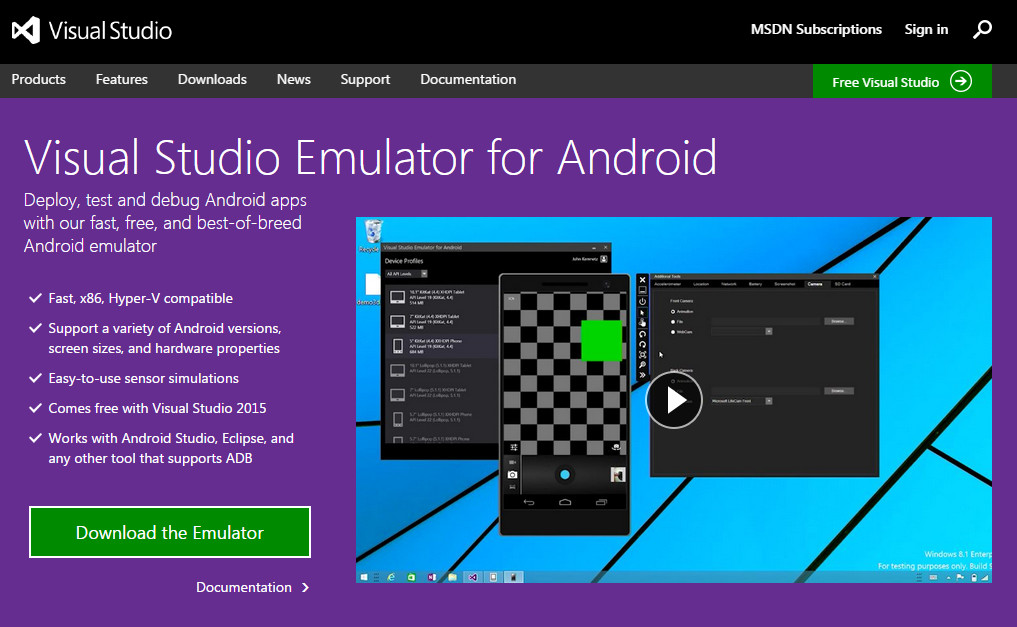Click the Visual Studio logo
This screenshot has height=627, width=1017.
[91, 30]
